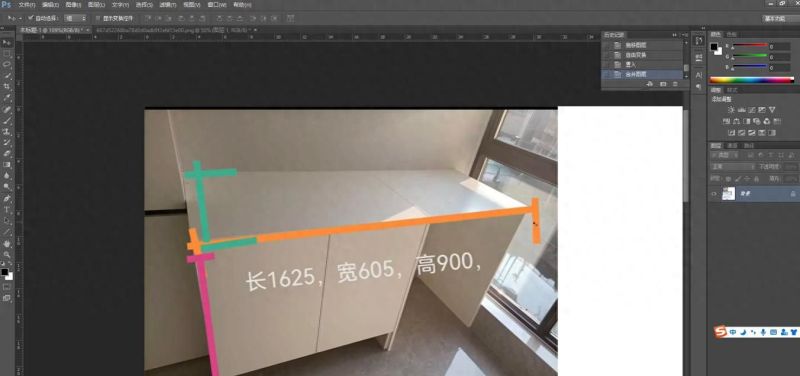Select the Move tool in the toolbox
Image resolution: width=800 pixels, height=376 pixels.
(x=7, y=42)
